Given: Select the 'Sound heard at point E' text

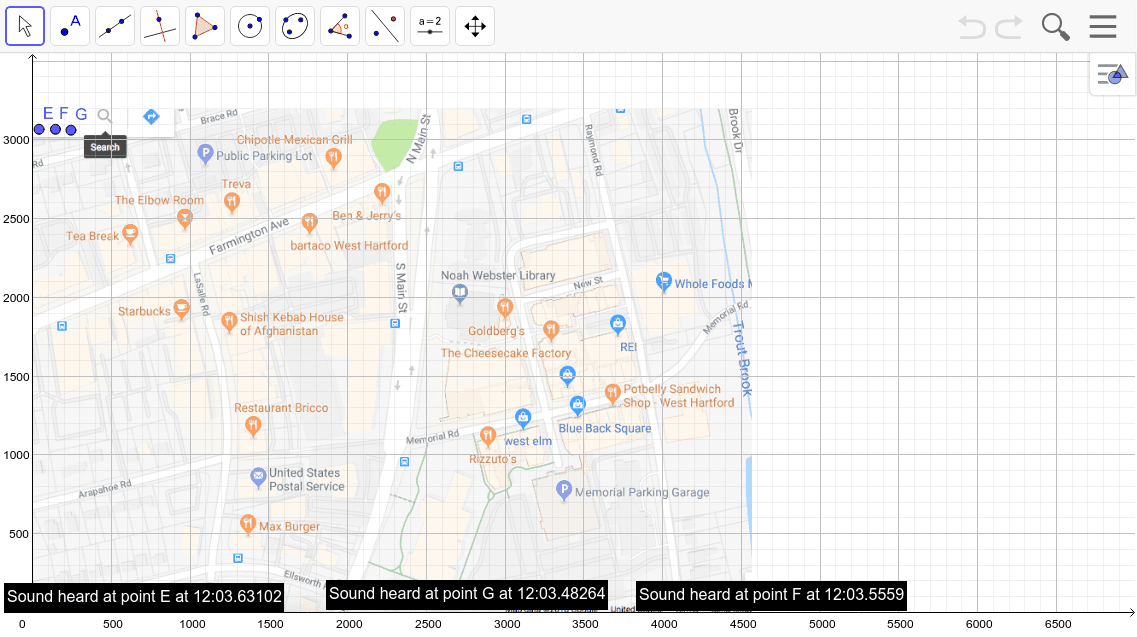Looking at the screenshot, I should (144, 598).
